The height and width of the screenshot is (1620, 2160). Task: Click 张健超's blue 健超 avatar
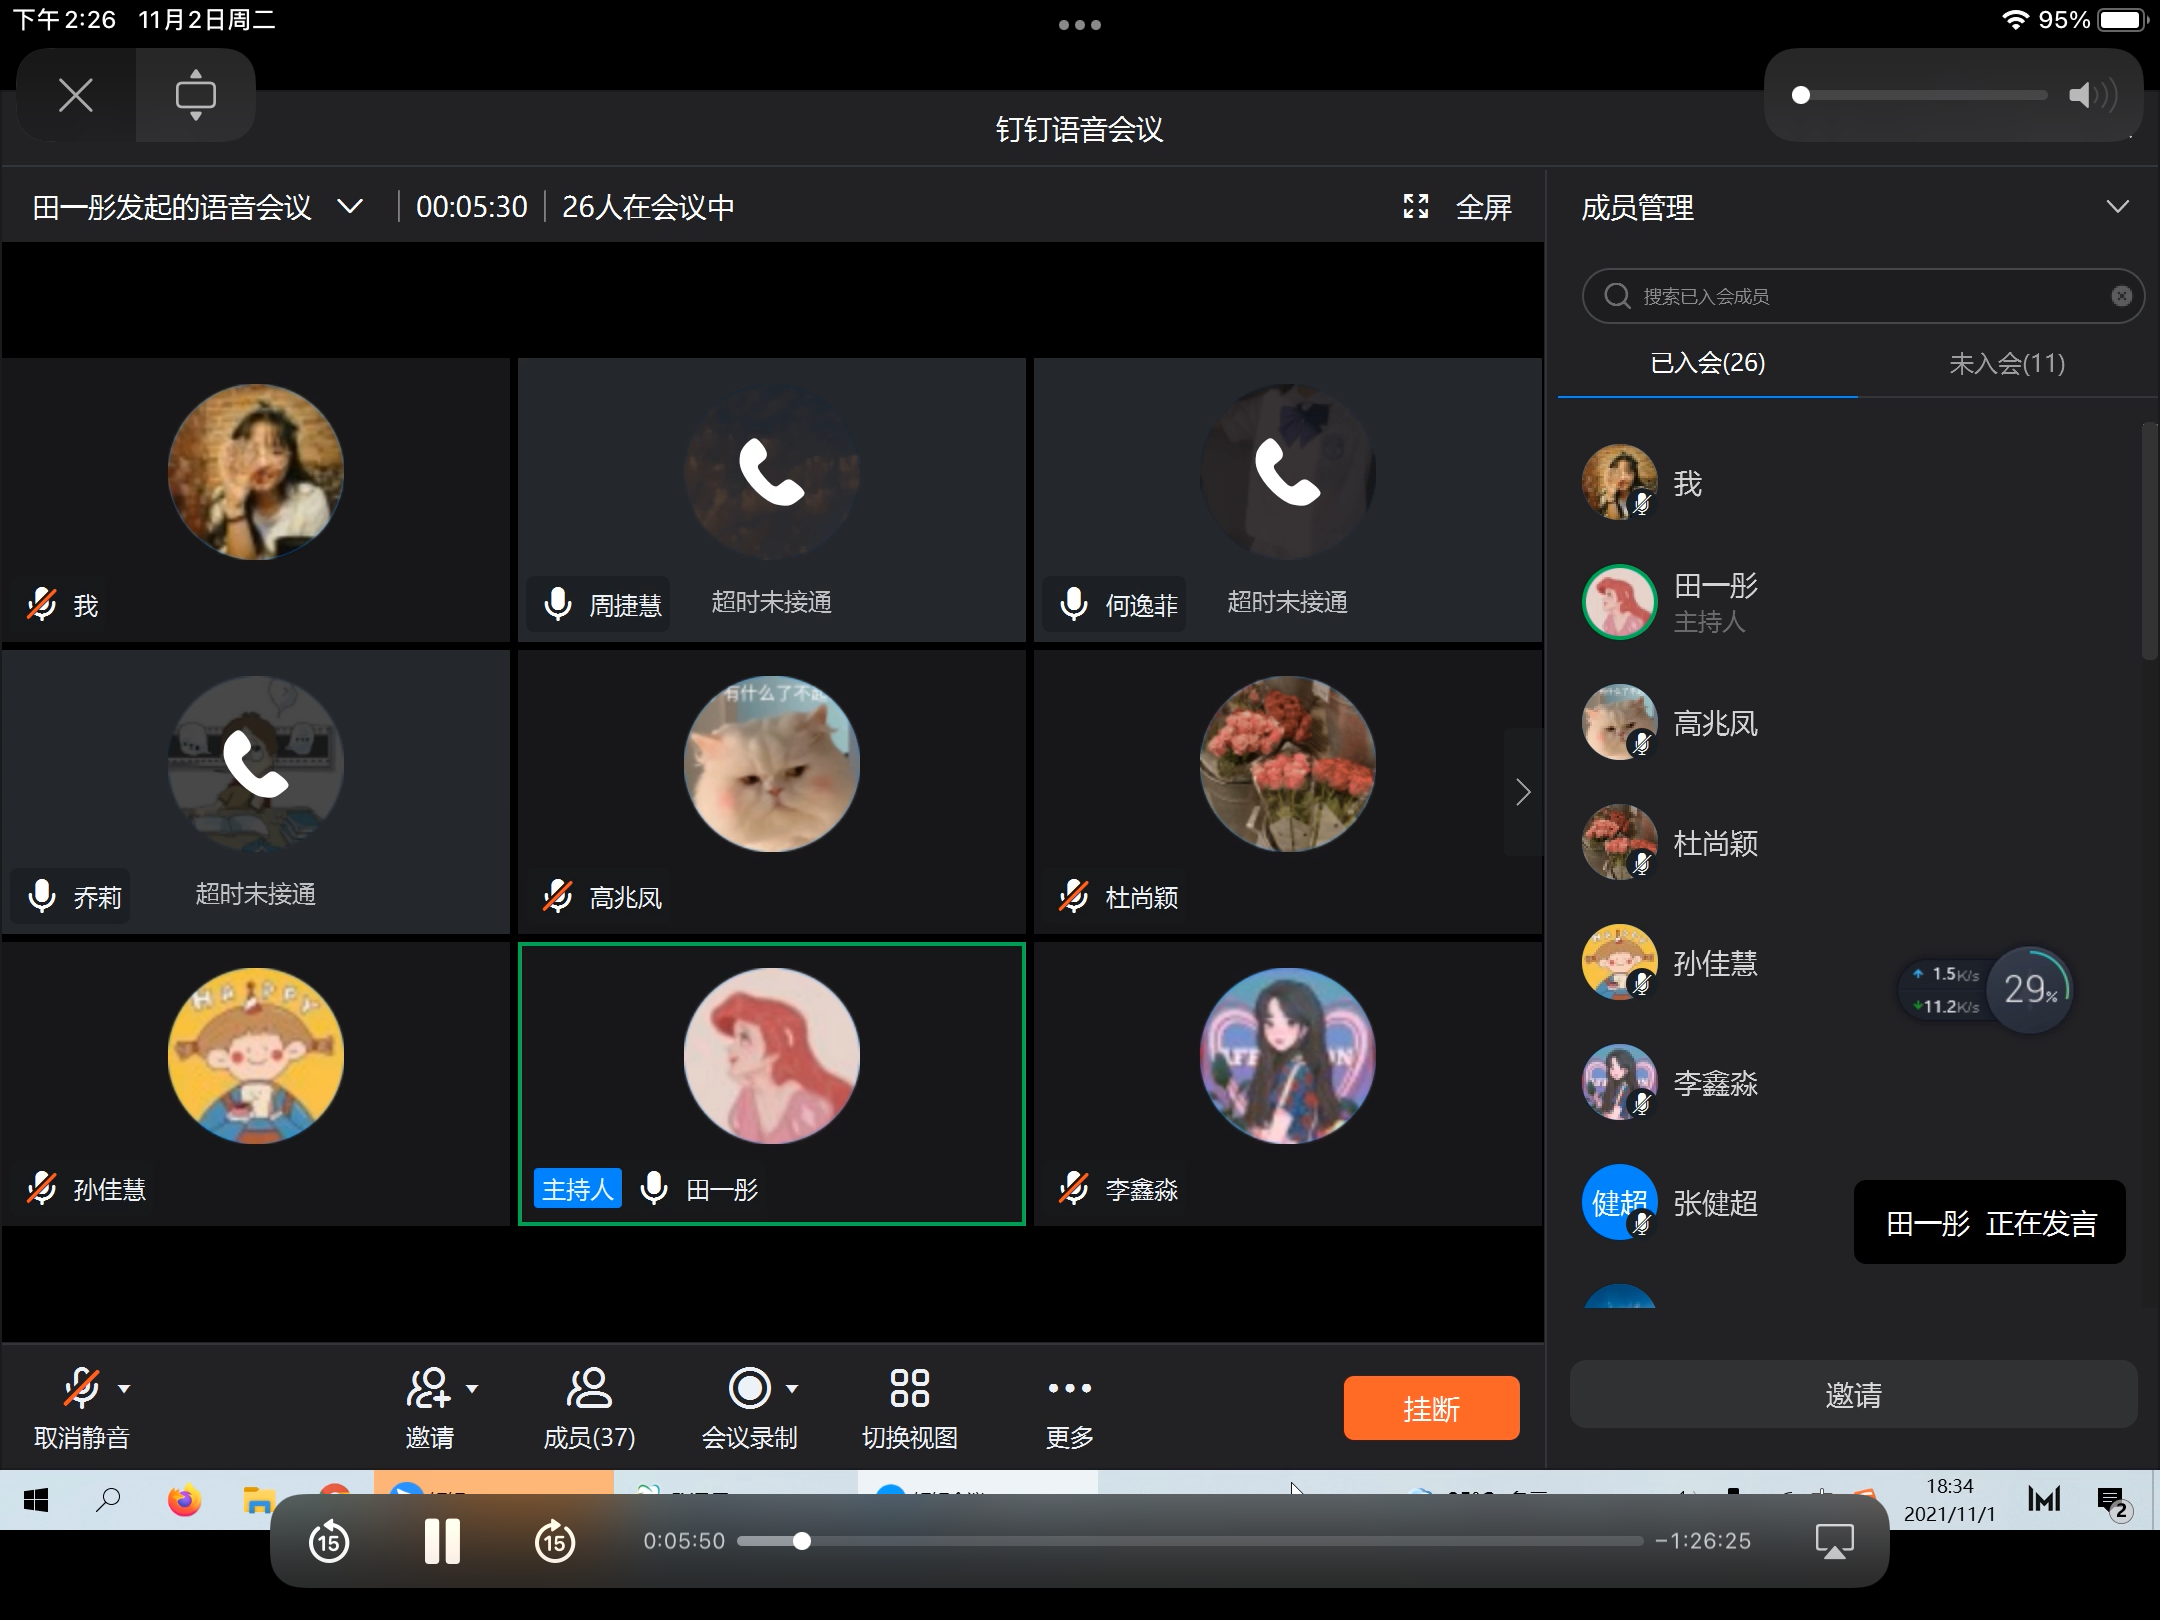pos(1620,1202)
